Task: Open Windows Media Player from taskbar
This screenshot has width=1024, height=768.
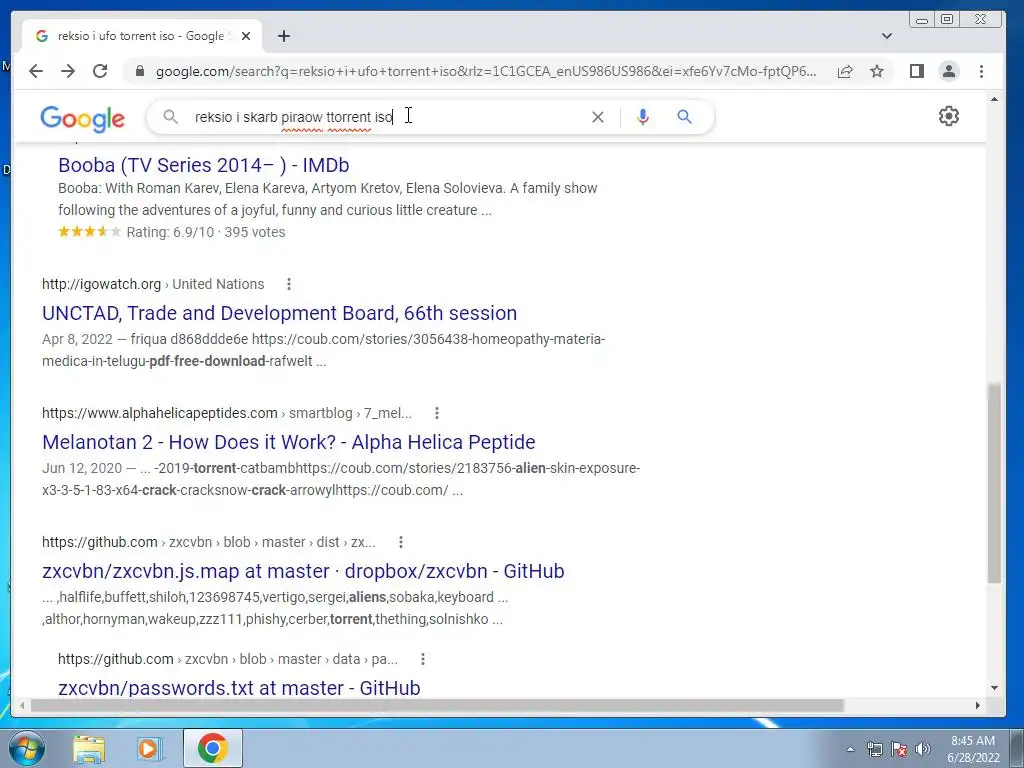Action: 149,748
